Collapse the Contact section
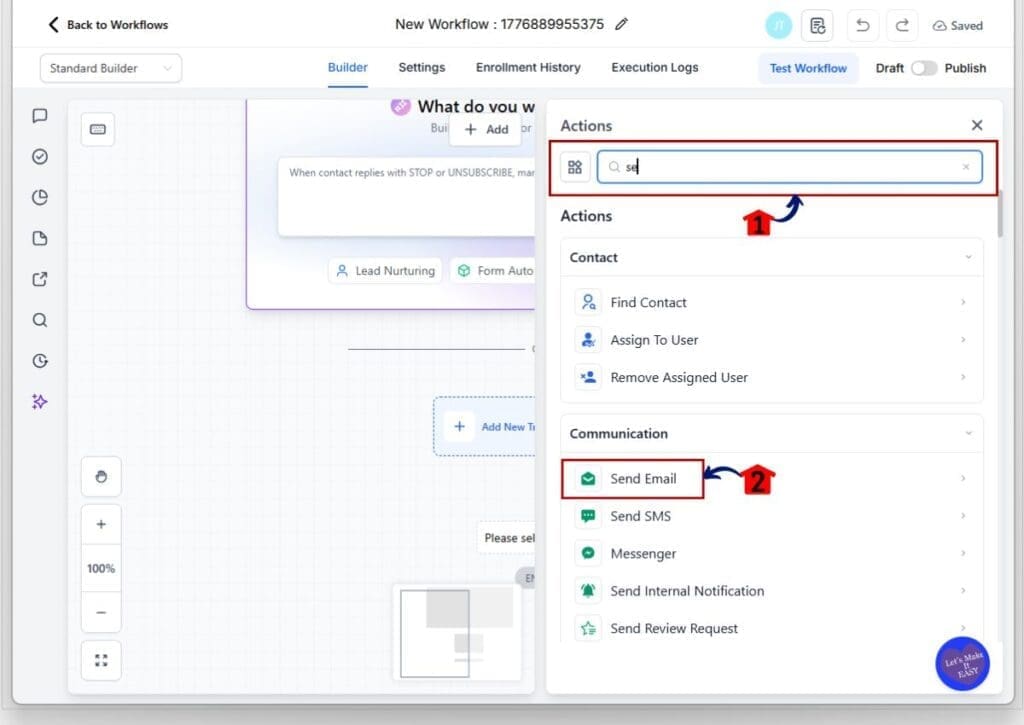1024x725 pixels. 967,258
